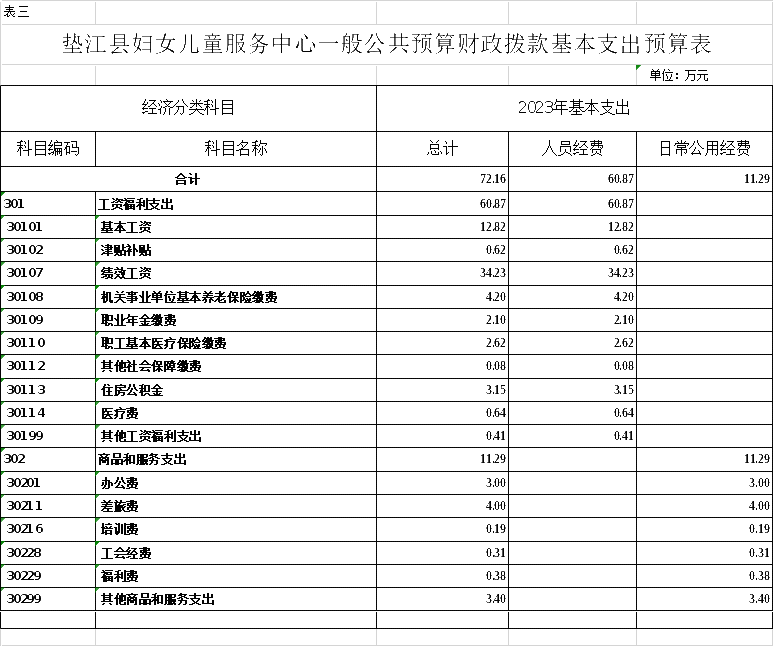Screen dimensions: 774x646
Task: Select code cell 30108
Action: pos(48,297)
